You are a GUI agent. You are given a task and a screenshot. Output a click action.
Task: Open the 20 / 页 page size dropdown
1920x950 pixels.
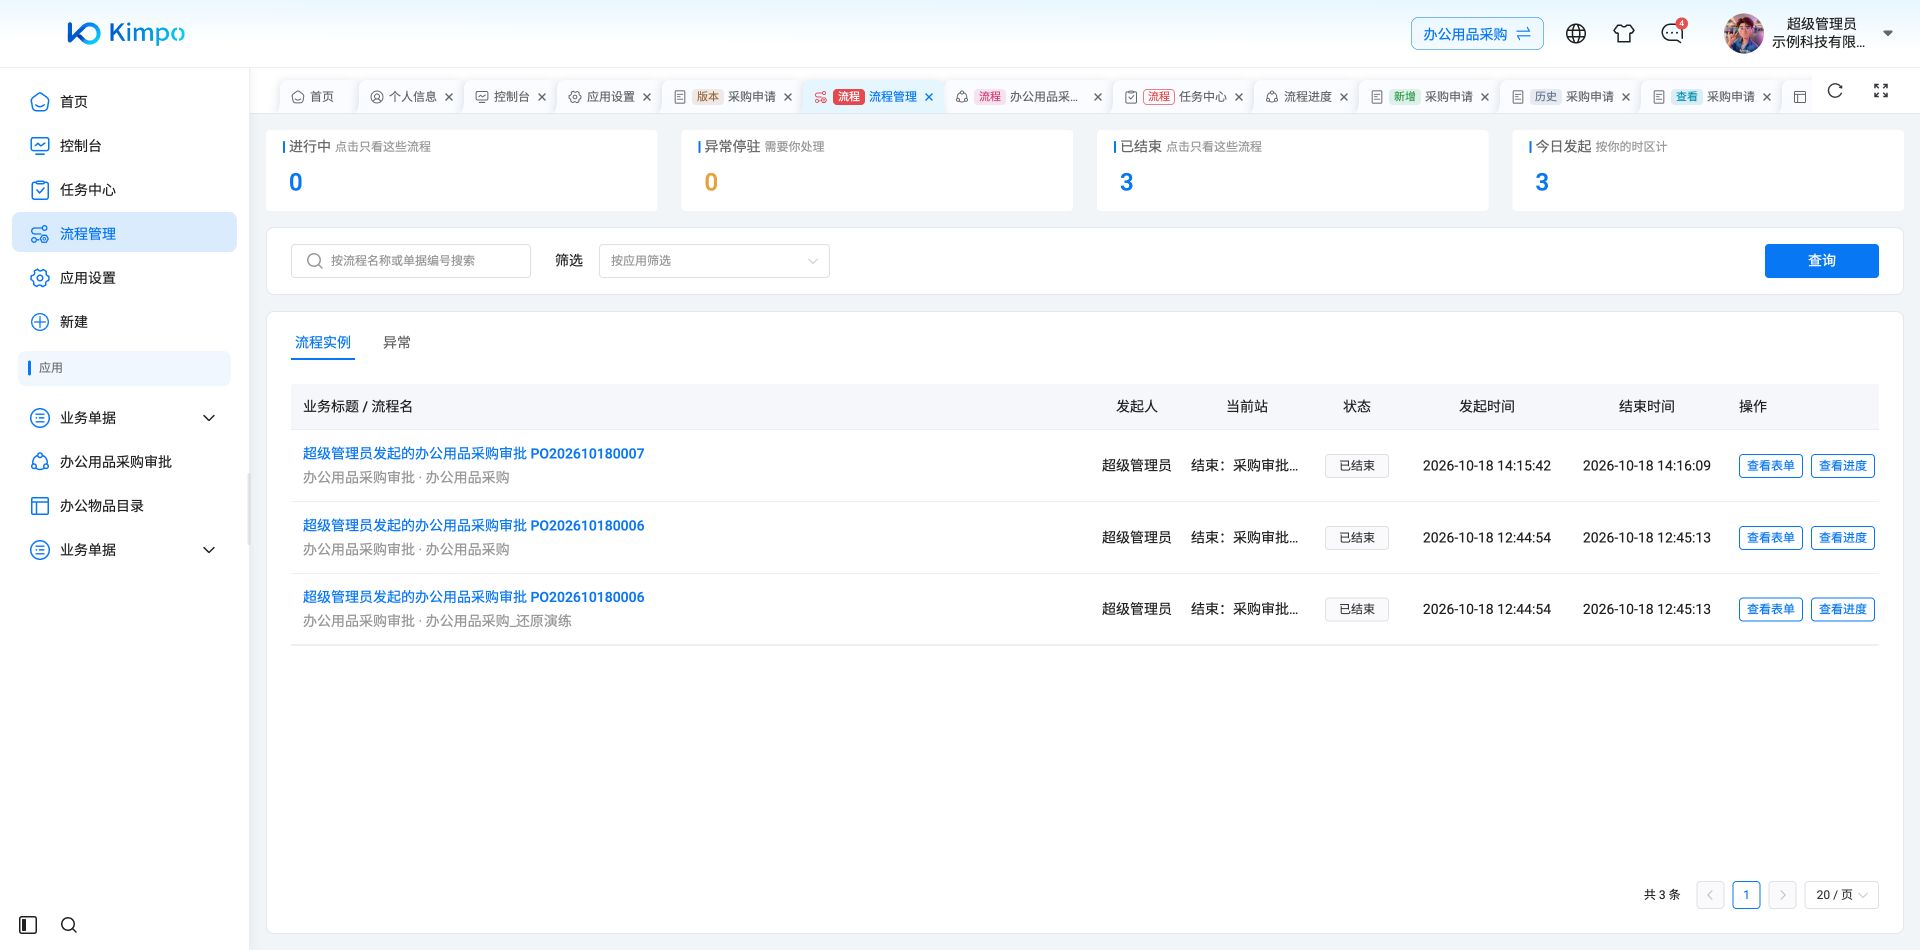coord(1842,895)
